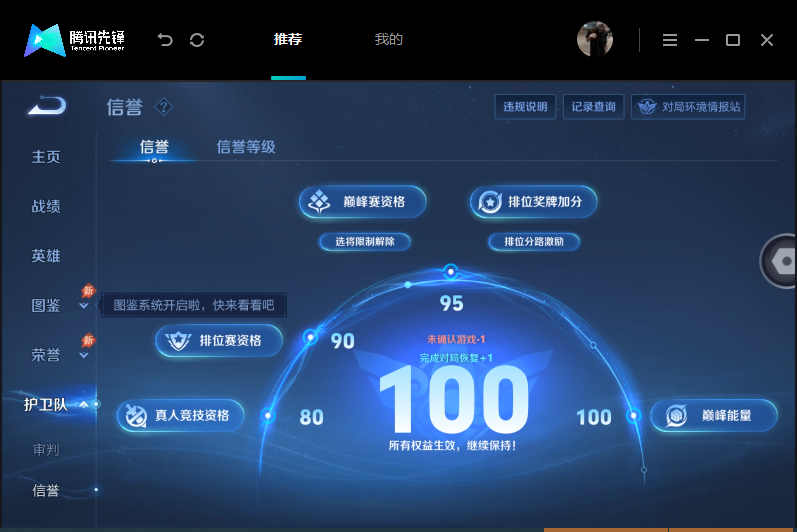This screenshot has height=532, width=797.
Task: Click the 对局环境情报站 emblem icon
Action: point(647,107)
